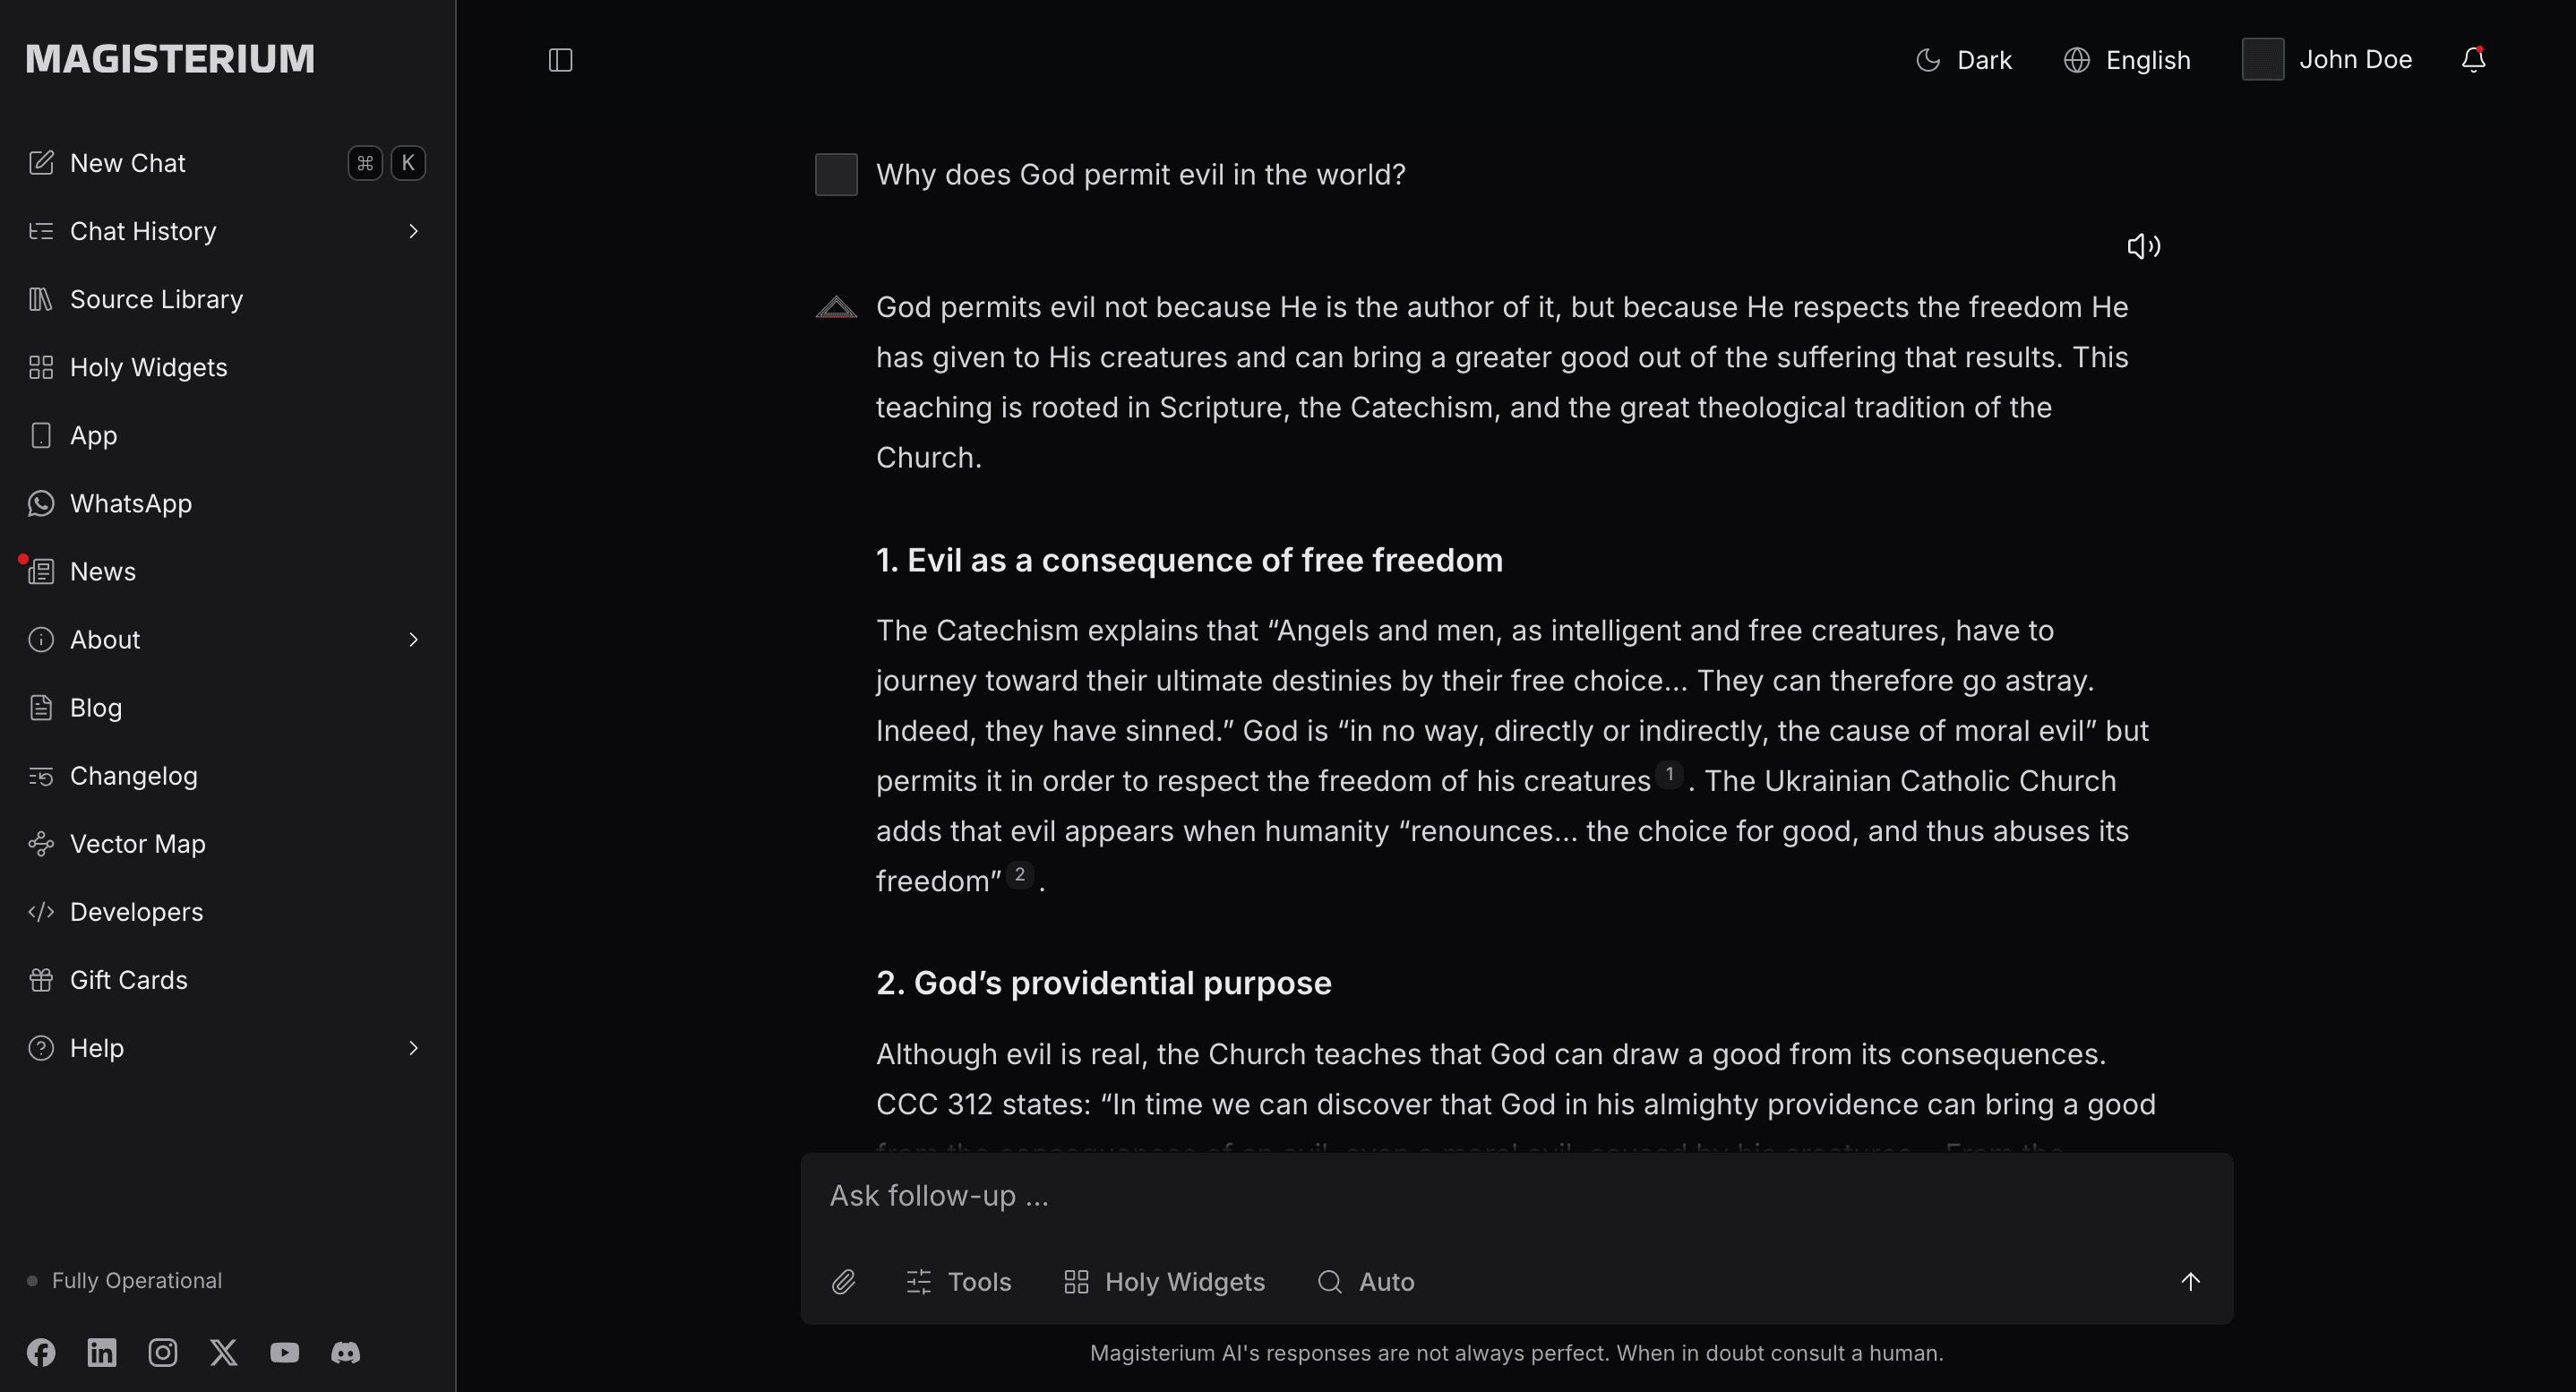Open the Facebook social link
The height and width of the screenshot is (1392, 2576).
41,1353
